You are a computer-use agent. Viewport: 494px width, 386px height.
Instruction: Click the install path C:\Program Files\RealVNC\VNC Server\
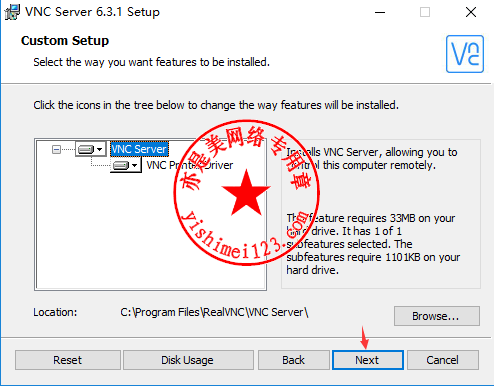click(214, 312)
